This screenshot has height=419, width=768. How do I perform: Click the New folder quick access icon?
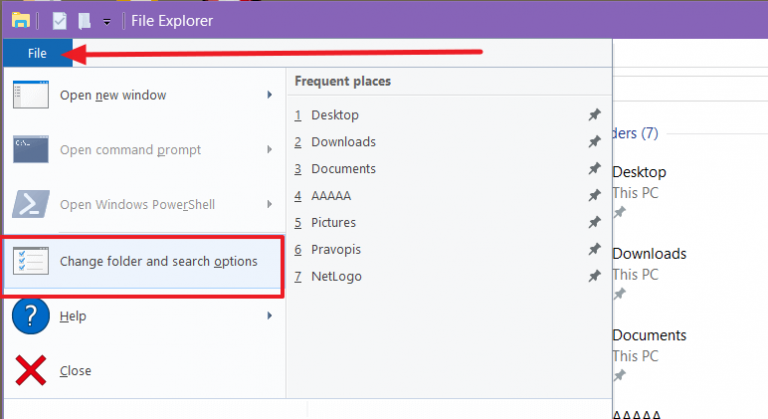point(85,21)
